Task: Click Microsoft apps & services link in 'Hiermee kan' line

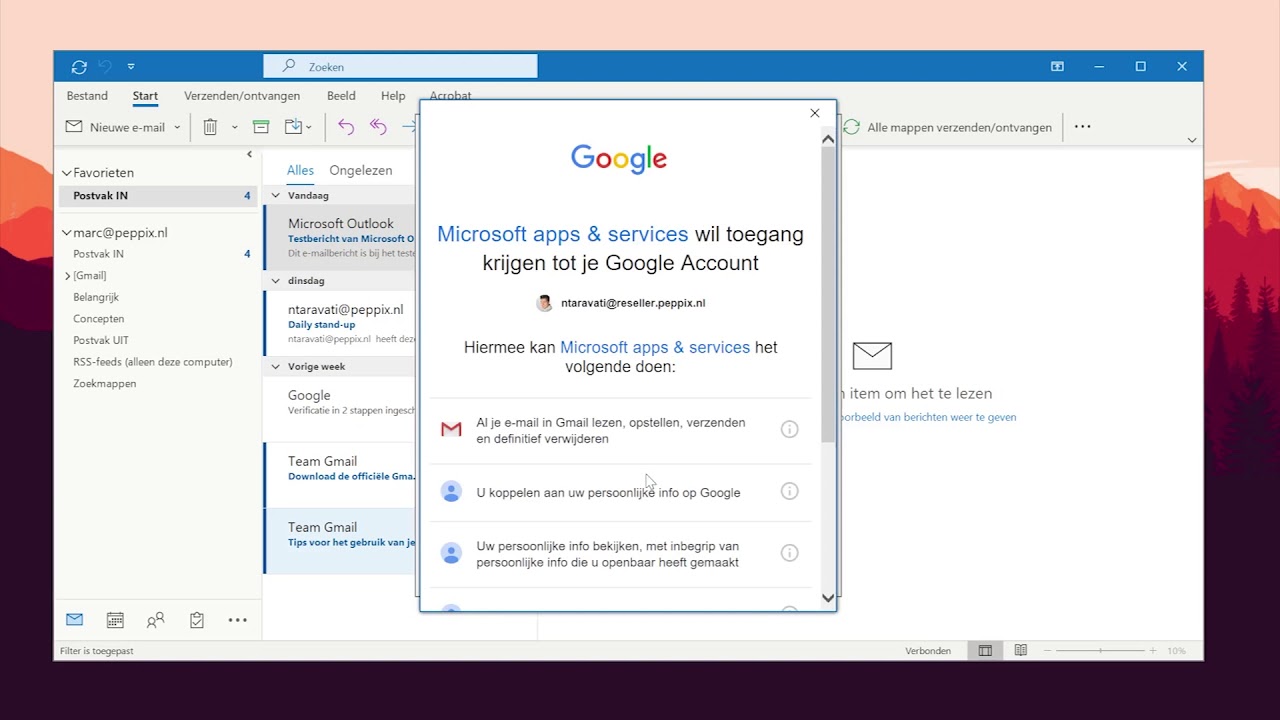Action: tap(655, 348)
